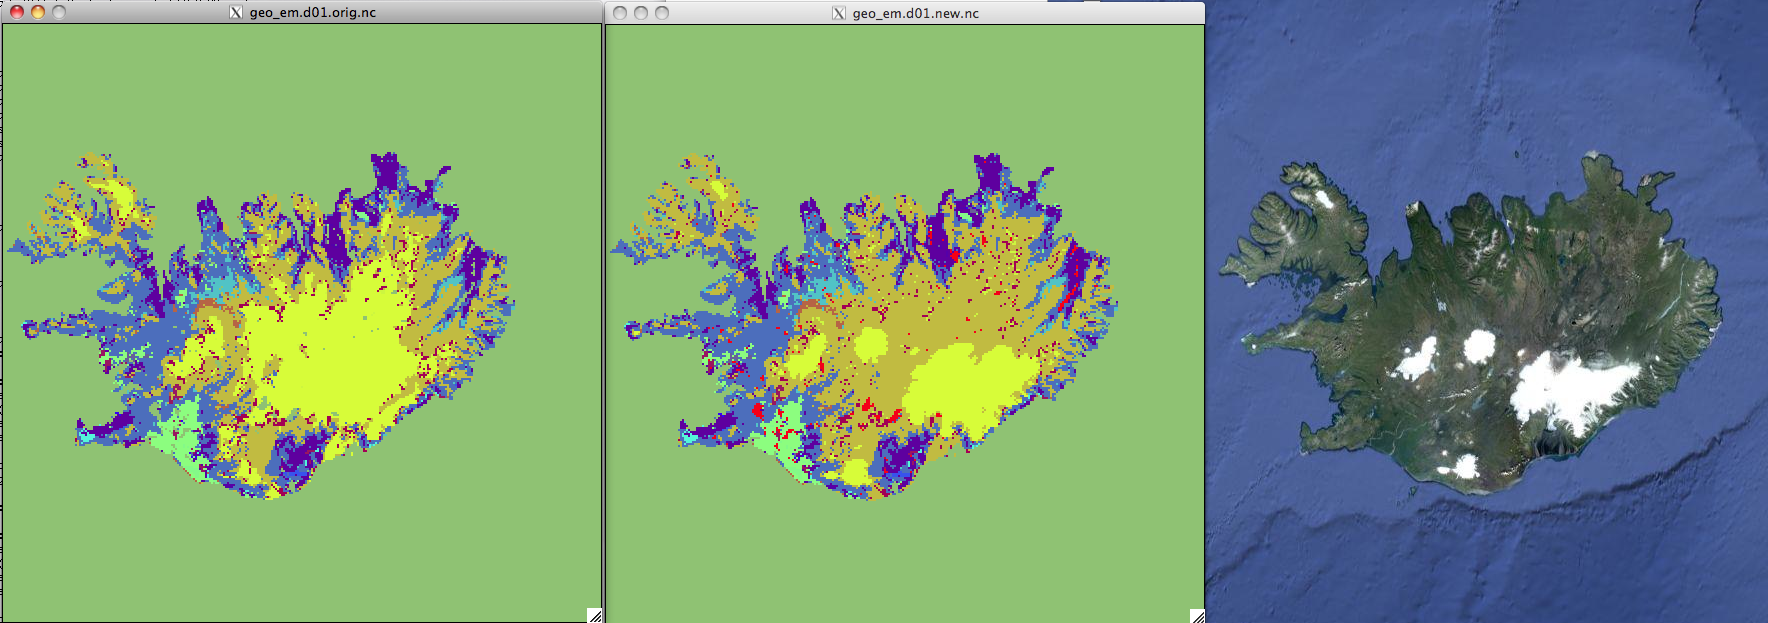Minimize the geo_em.d01.new.nc window
The width and height of the screenshot is (1768, 623).
point(641,13)
